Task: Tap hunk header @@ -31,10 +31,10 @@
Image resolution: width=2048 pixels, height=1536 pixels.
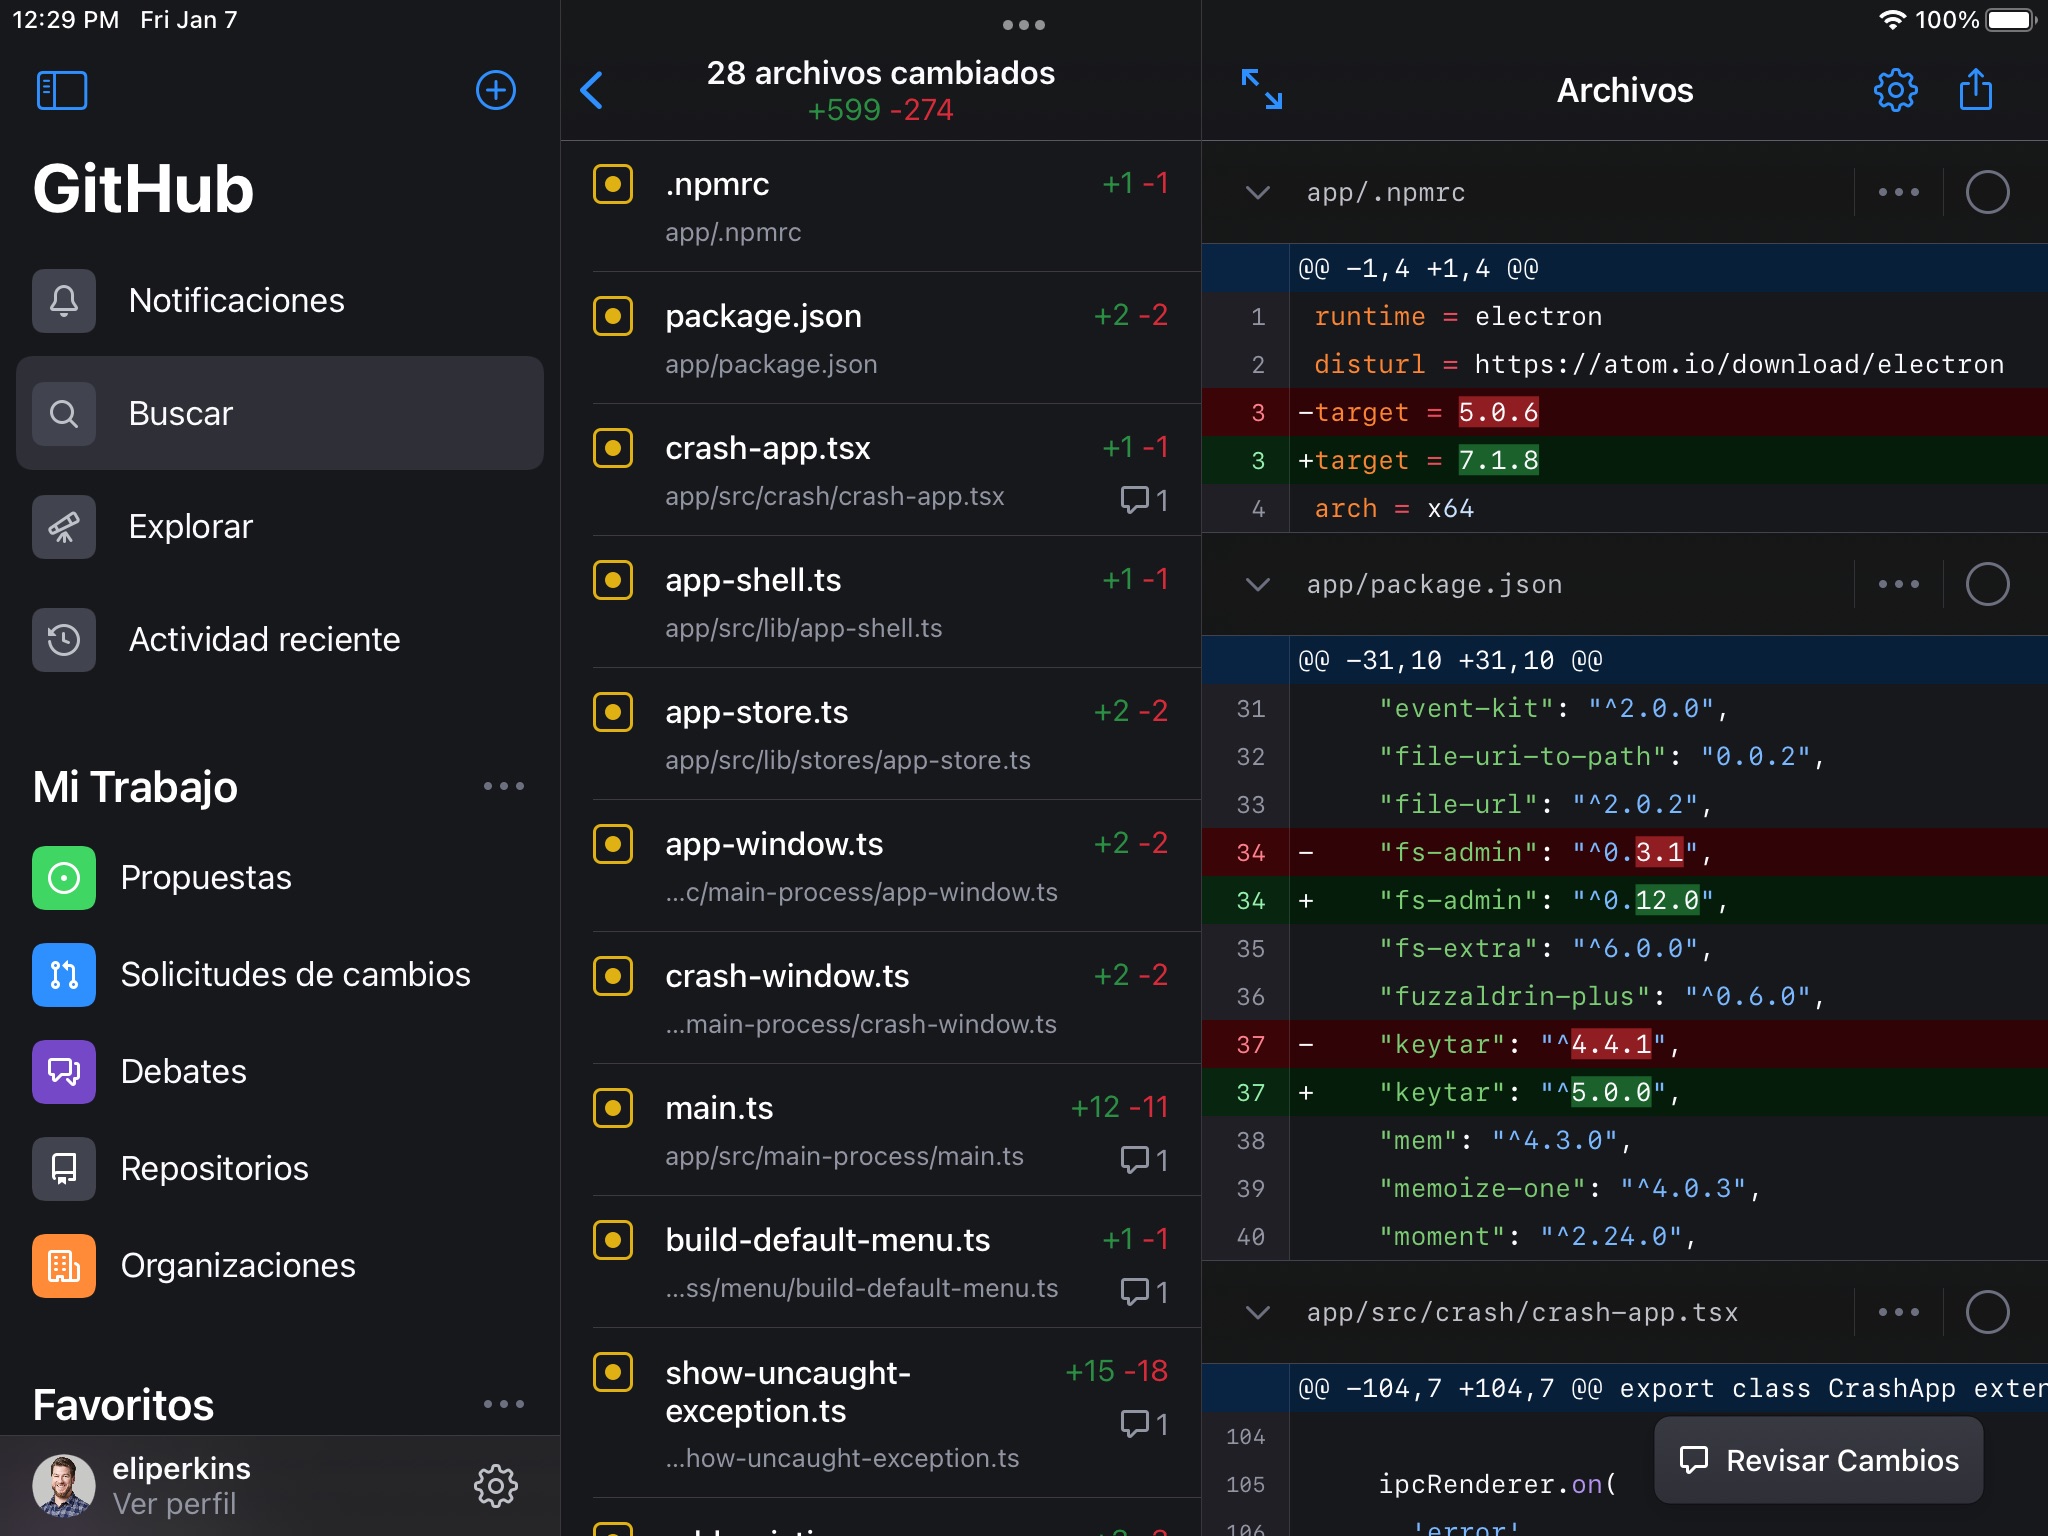Action: coord(1624,660)
